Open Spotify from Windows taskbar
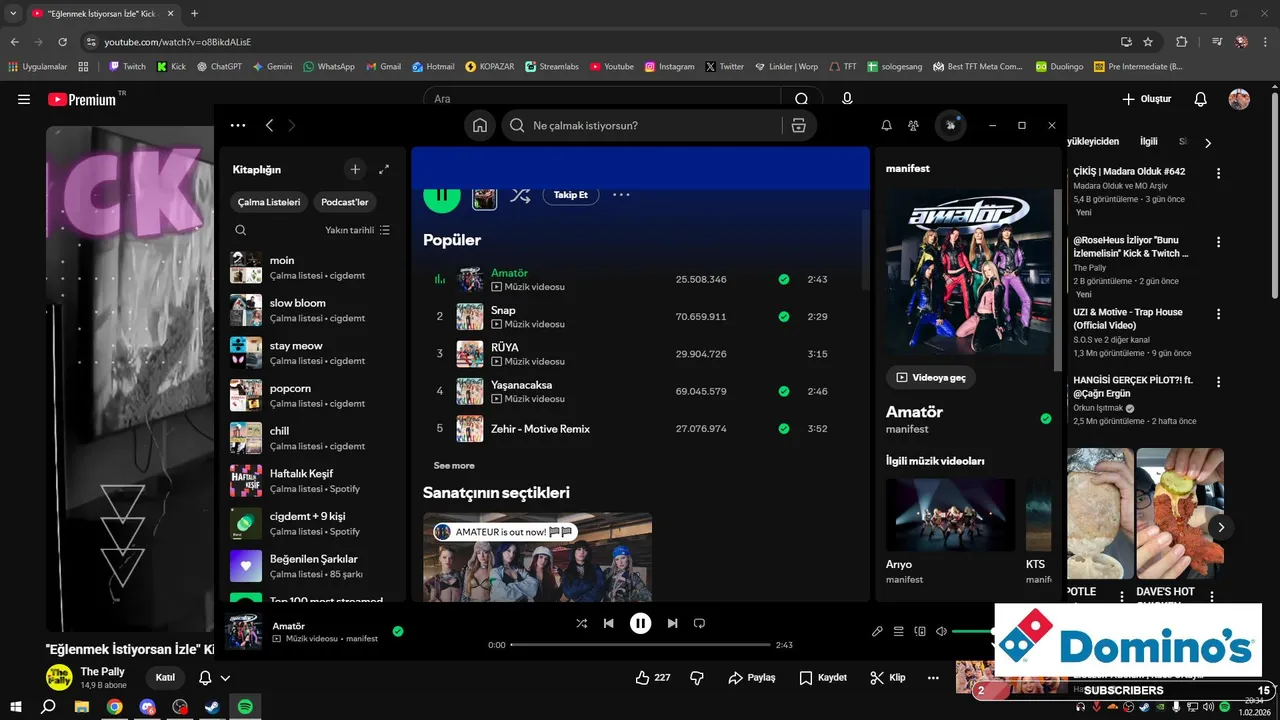The width and height of the screenshot is (1280, 720). pyautogui.click(x=245, y=706)
